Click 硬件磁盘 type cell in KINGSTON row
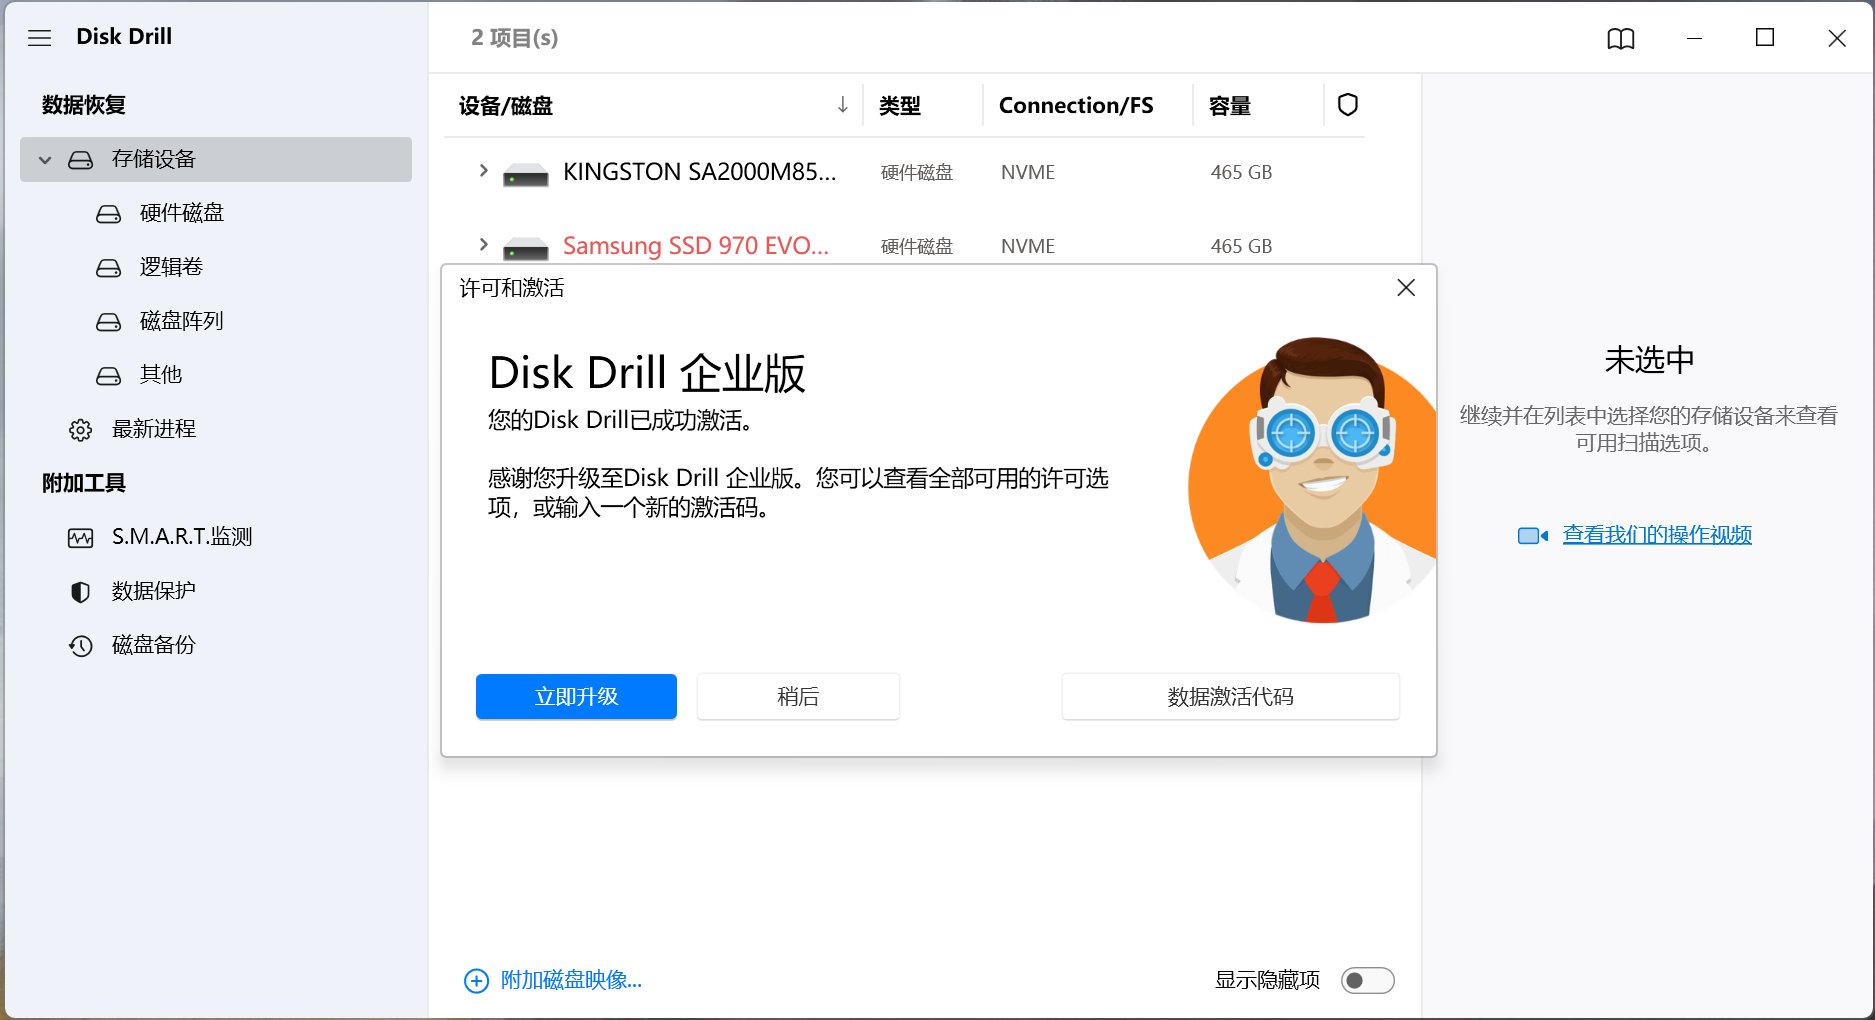1875x1020 pixels. [917, 172]
